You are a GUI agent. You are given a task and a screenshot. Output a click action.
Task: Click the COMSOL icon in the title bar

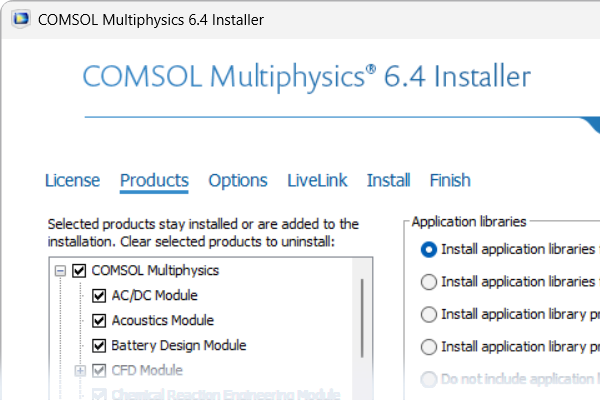click(17, 20)
